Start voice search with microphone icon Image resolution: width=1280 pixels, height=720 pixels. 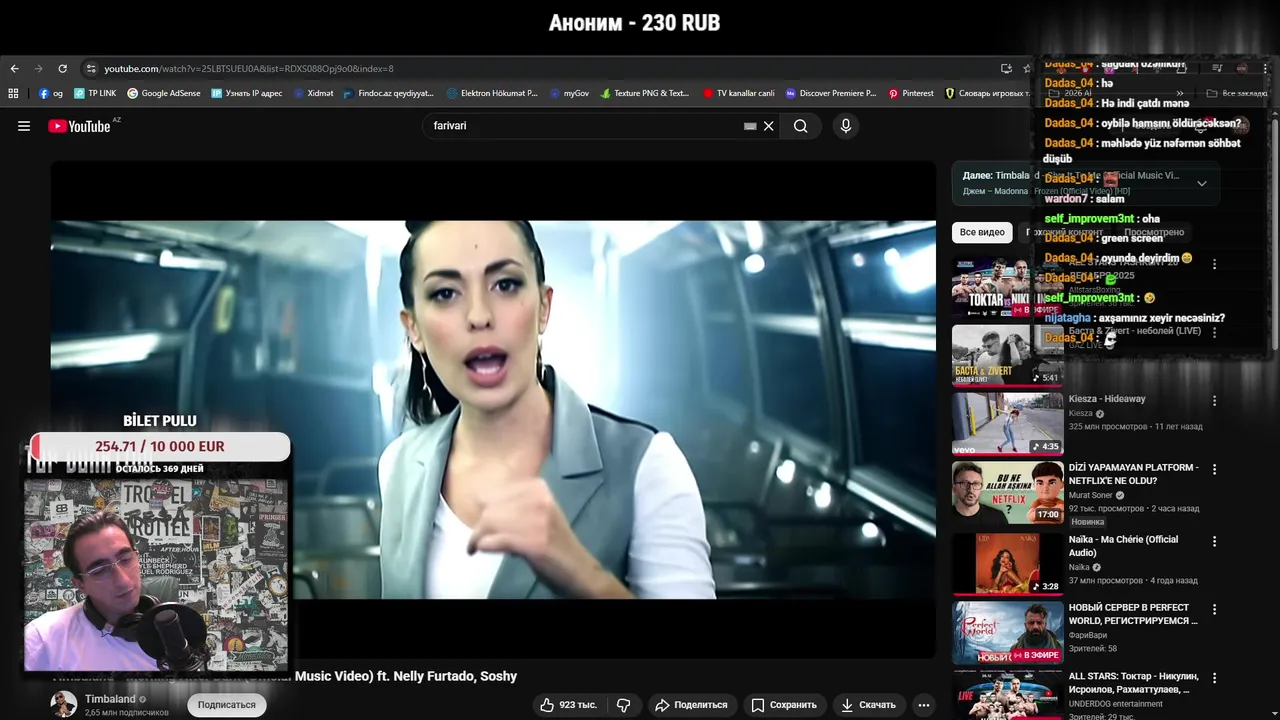(846, 126)
